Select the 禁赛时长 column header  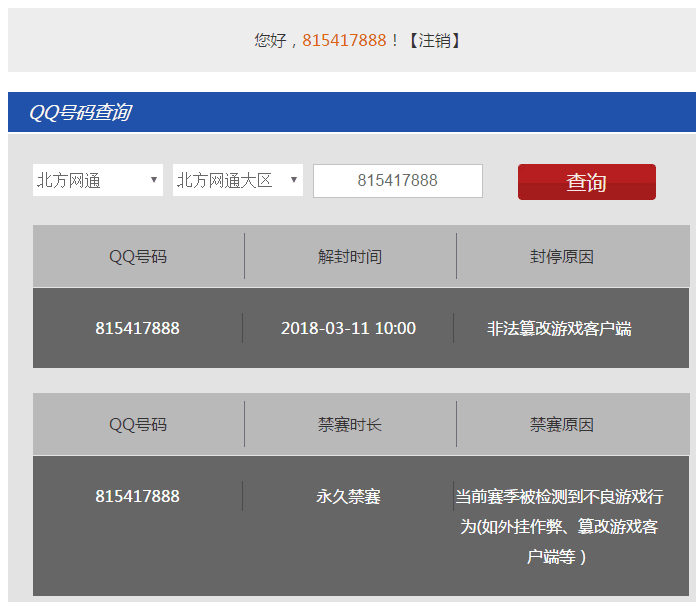[x=350, y=425]
